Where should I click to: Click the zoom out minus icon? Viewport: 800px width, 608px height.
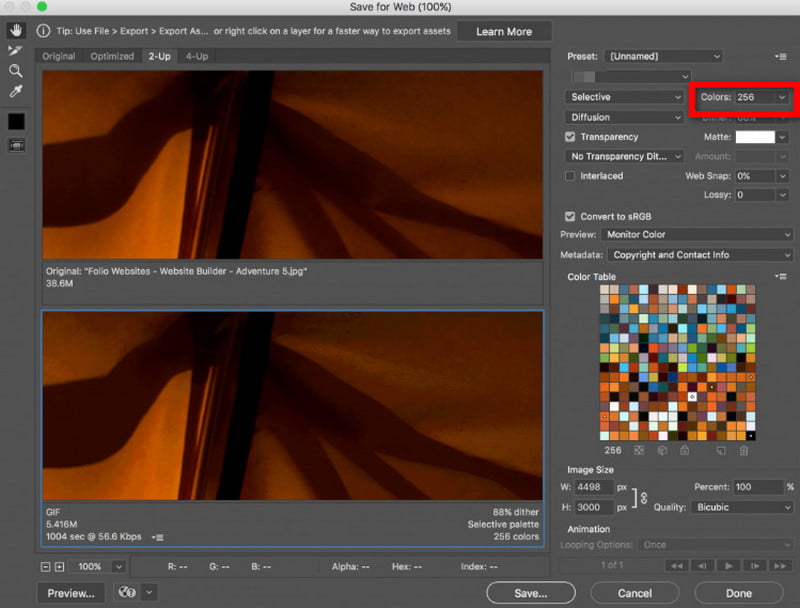pyautogui.click(x=47, y=567)
